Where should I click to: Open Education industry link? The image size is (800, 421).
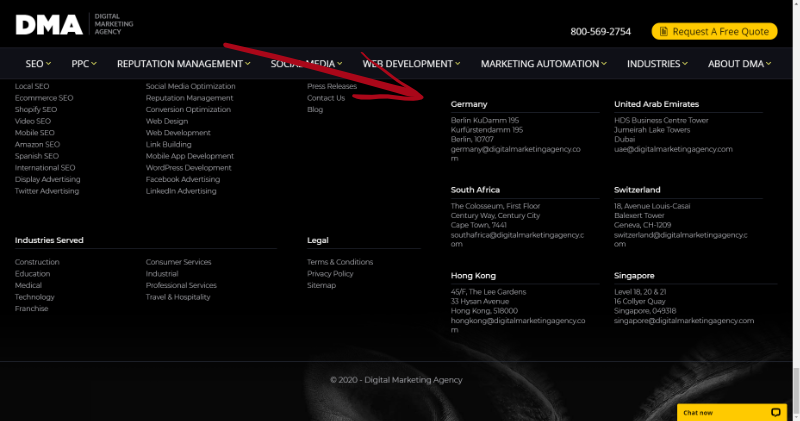click(x=33, y=274)
